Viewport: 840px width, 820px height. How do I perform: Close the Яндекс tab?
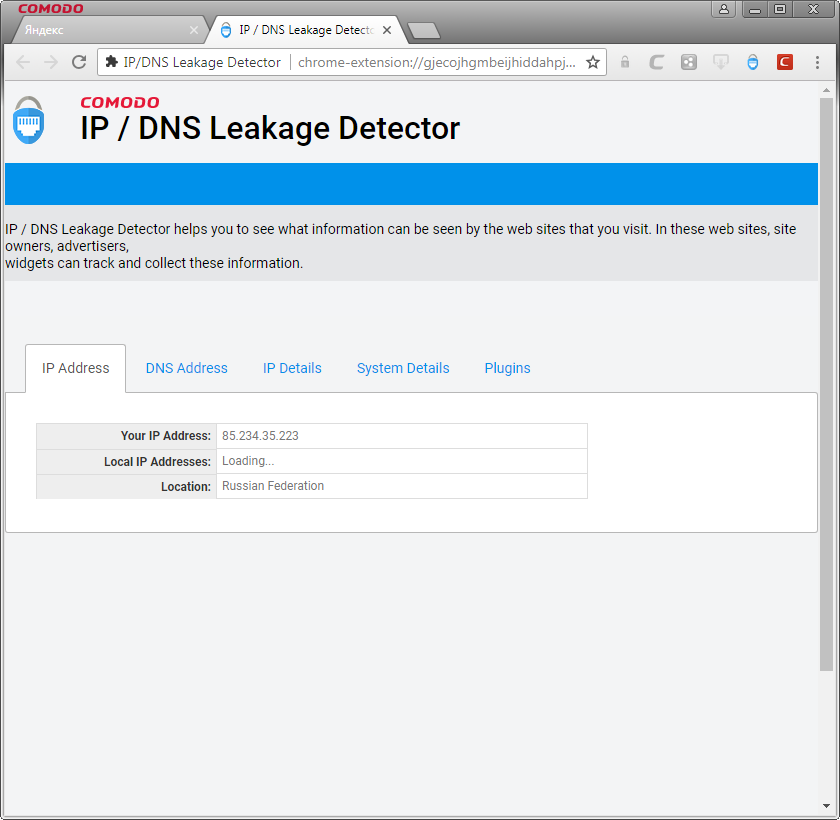click(x=194, y=30)
